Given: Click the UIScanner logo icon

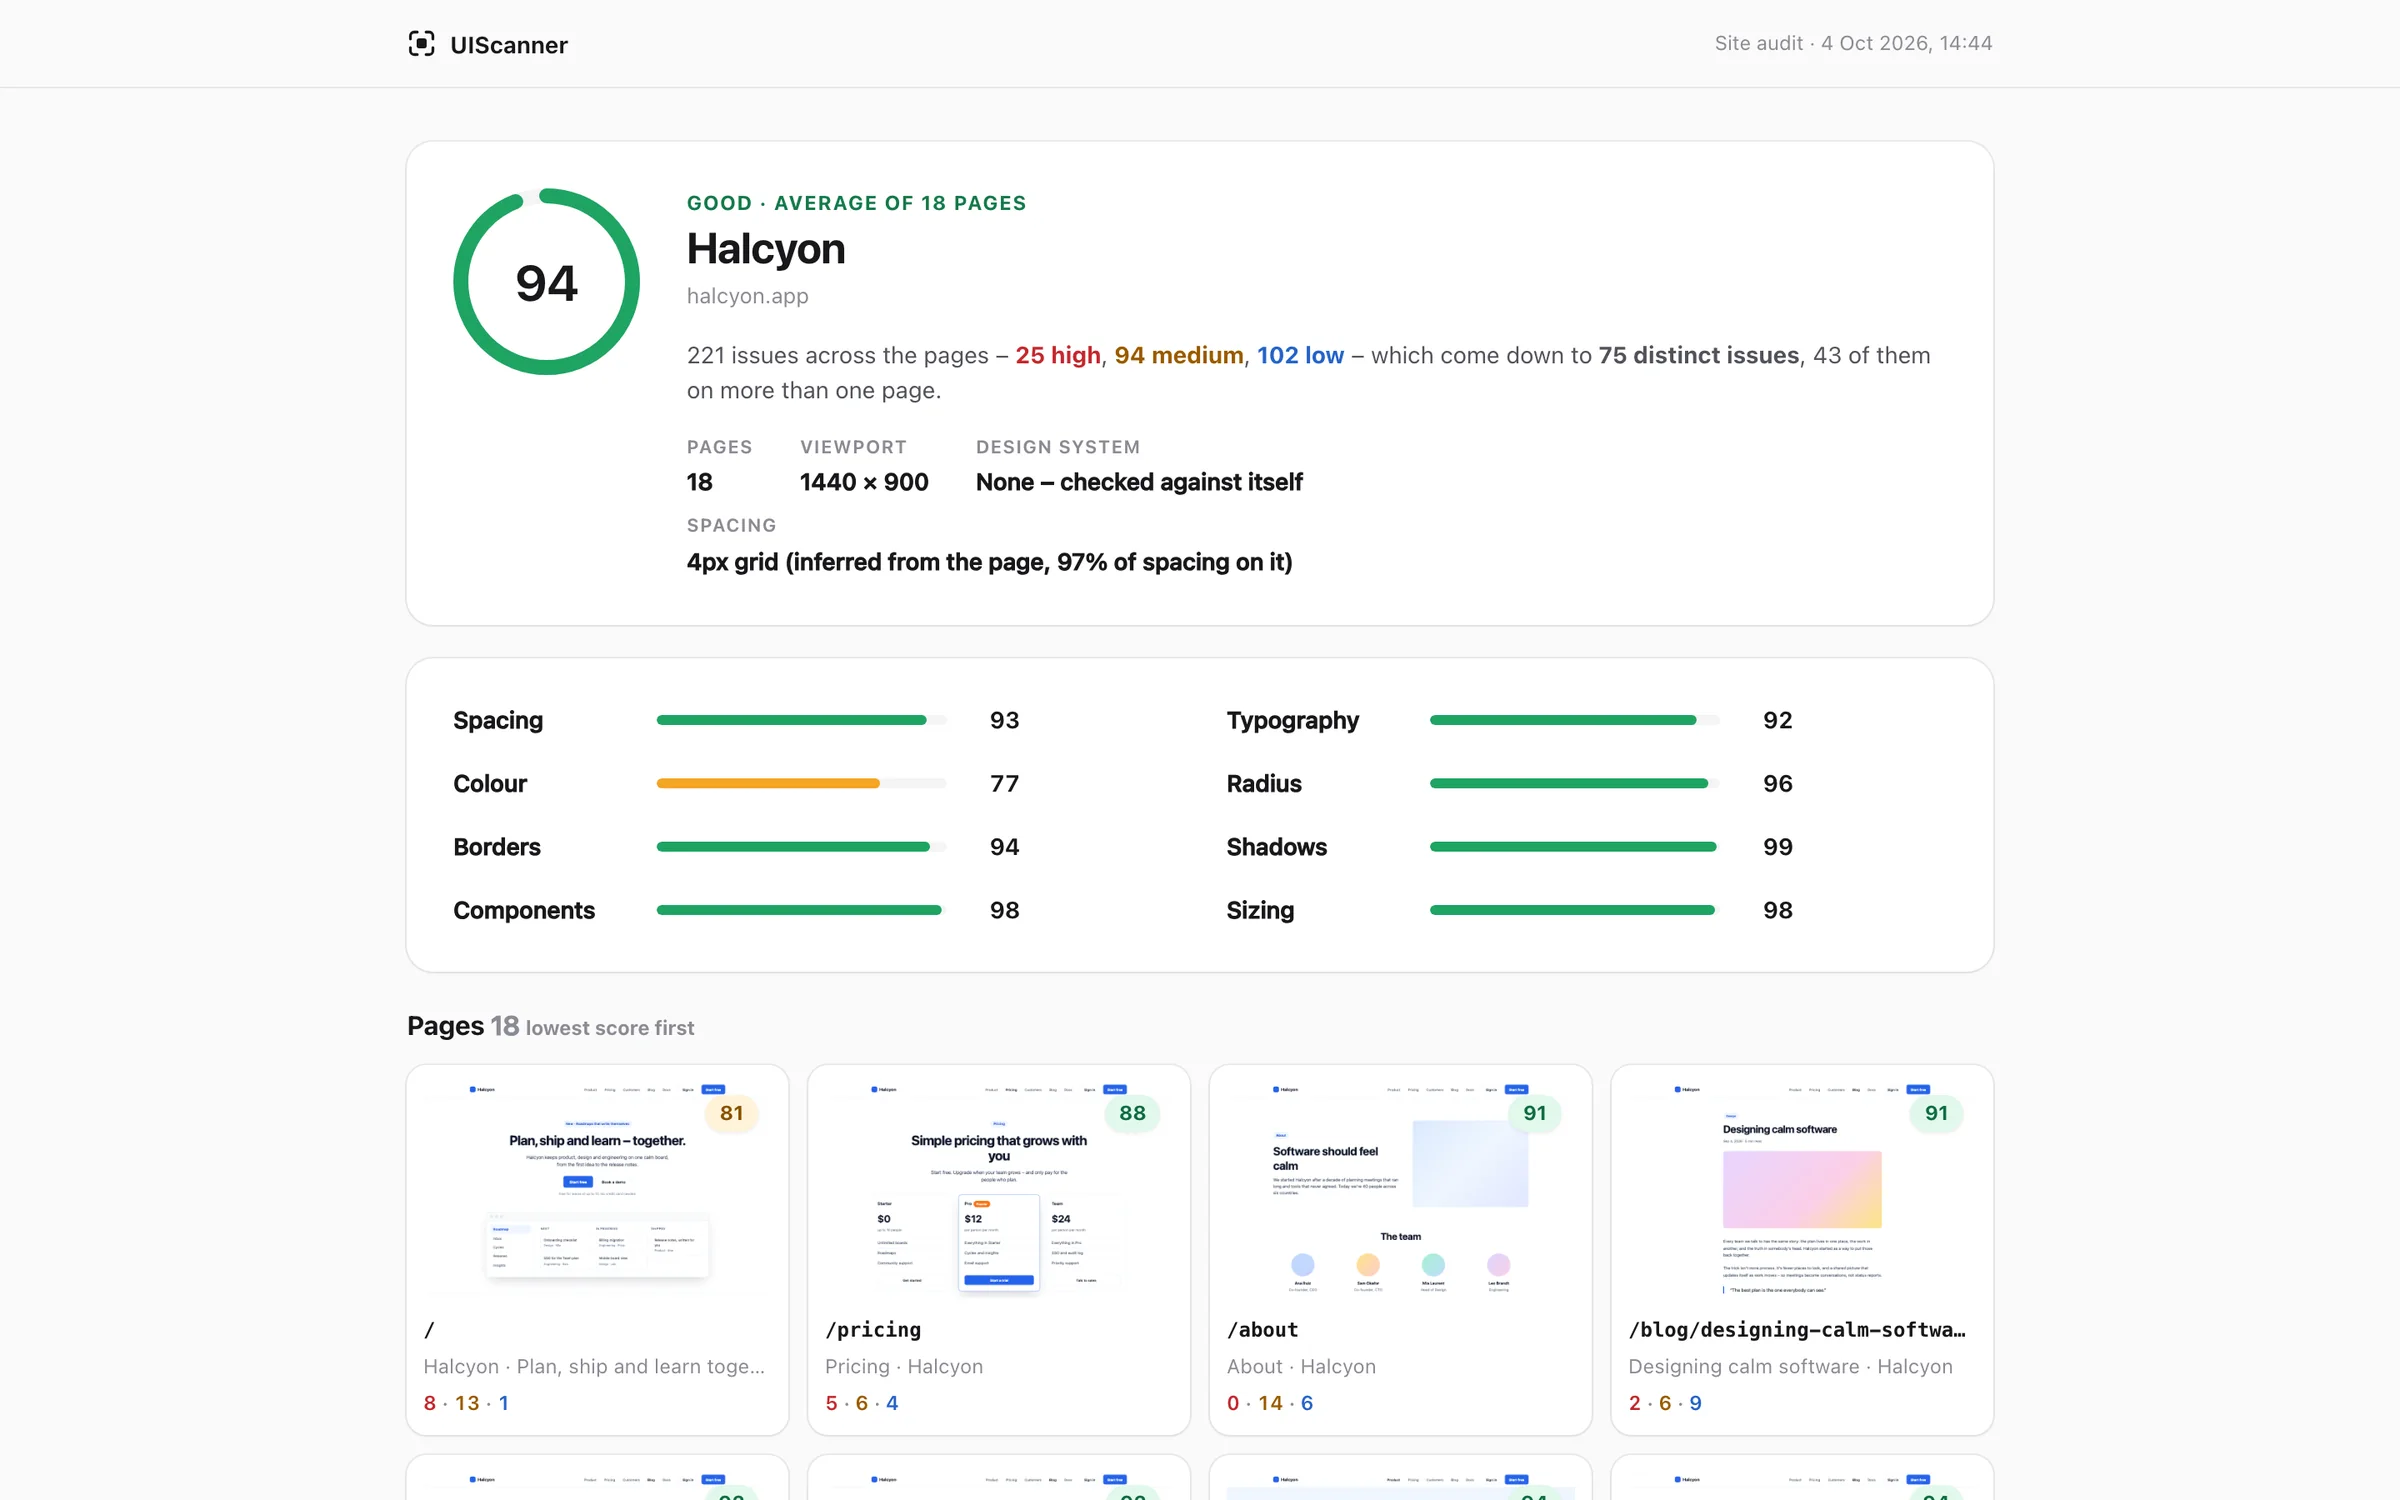Looking at the screenshot, I should pyautogui.click(x=421, y=44).
